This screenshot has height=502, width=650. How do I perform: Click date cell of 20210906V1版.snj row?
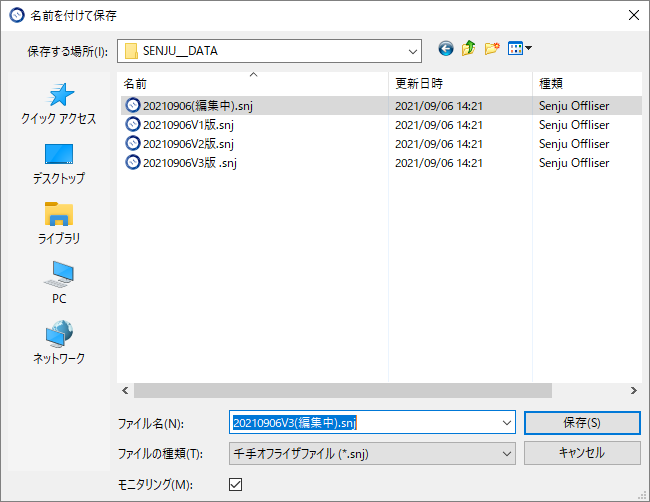[x=439, y=125]
